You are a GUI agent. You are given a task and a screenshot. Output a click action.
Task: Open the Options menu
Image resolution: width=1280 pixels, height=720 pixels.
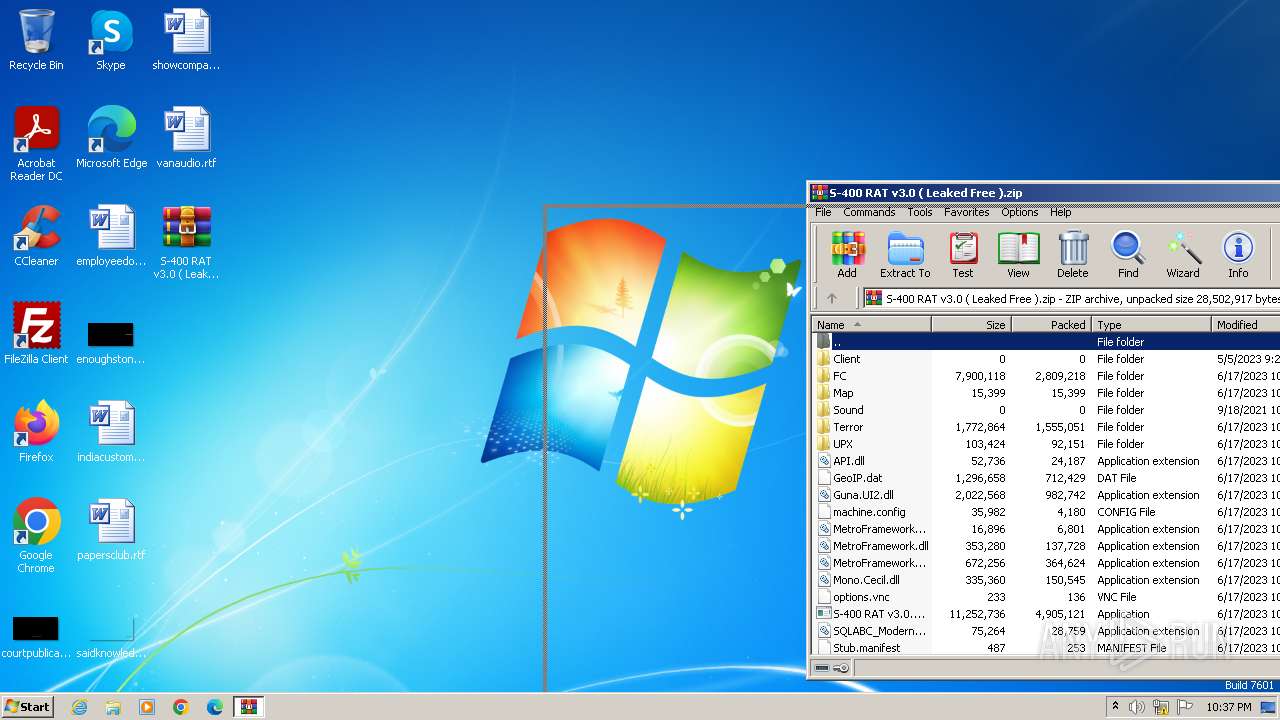tap(1020, 212)
